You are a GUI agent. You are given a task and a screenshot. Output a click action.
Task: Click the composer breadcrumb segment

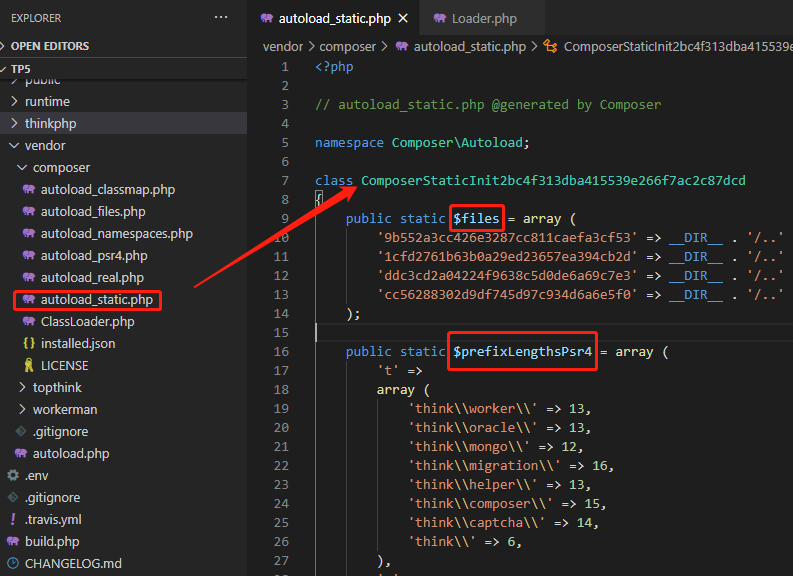[347, 47]
